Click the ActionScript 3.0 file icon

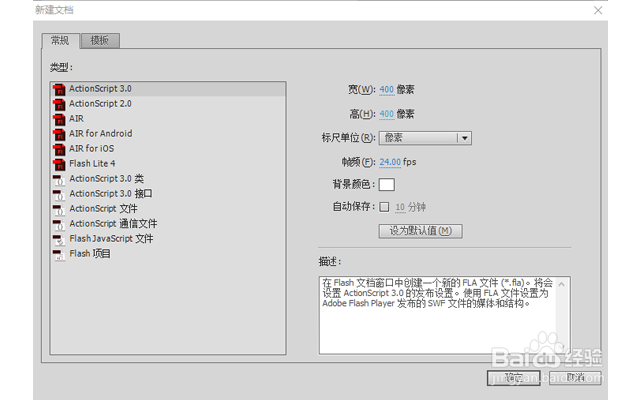(x=59, y=89)
